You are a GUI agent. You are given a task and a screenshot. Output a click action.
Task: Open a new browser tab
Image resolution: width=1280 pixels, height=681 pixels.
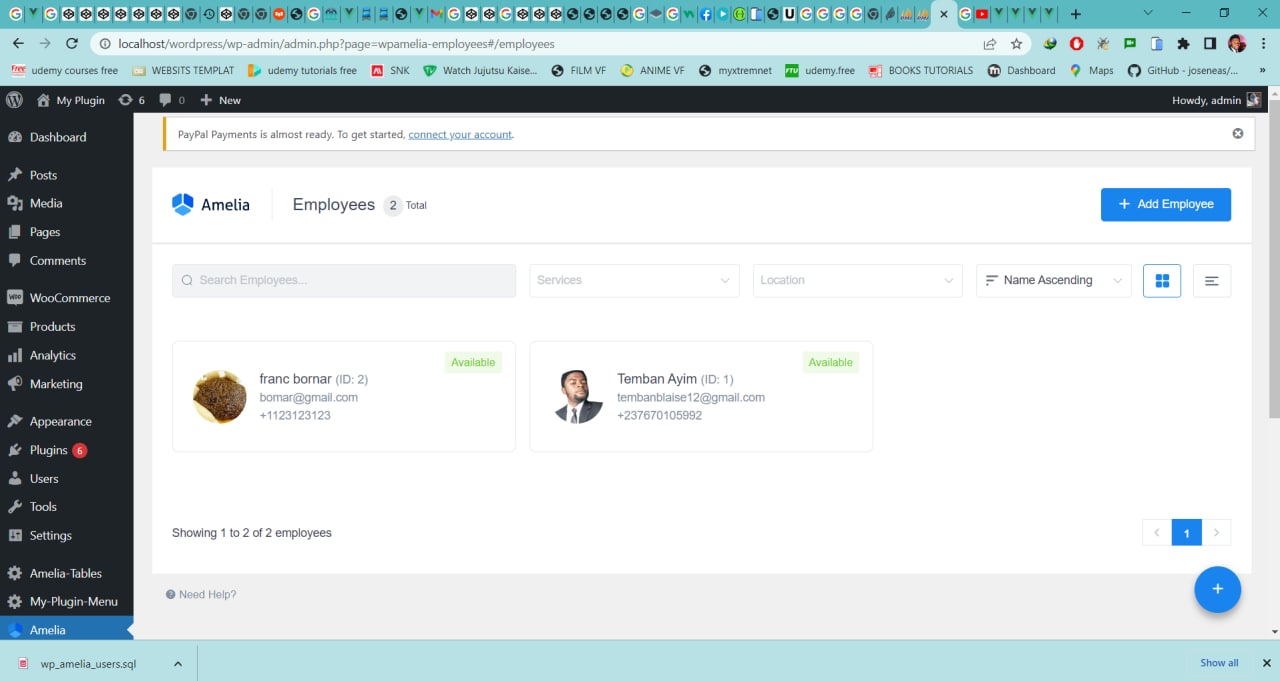(x=1075, y=14)
